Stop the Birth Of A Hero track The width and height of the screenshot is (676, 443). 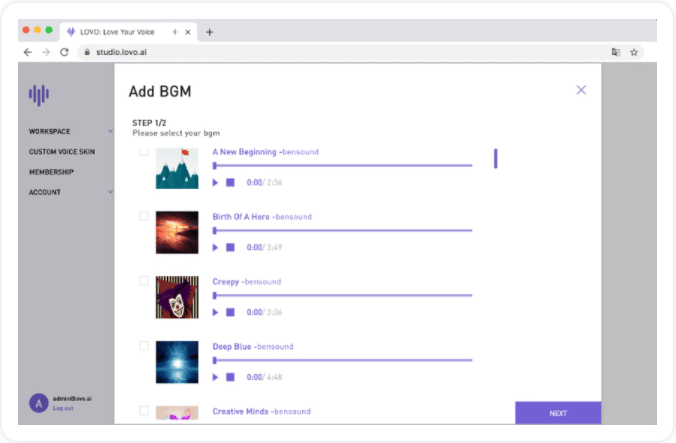[230, 247]
